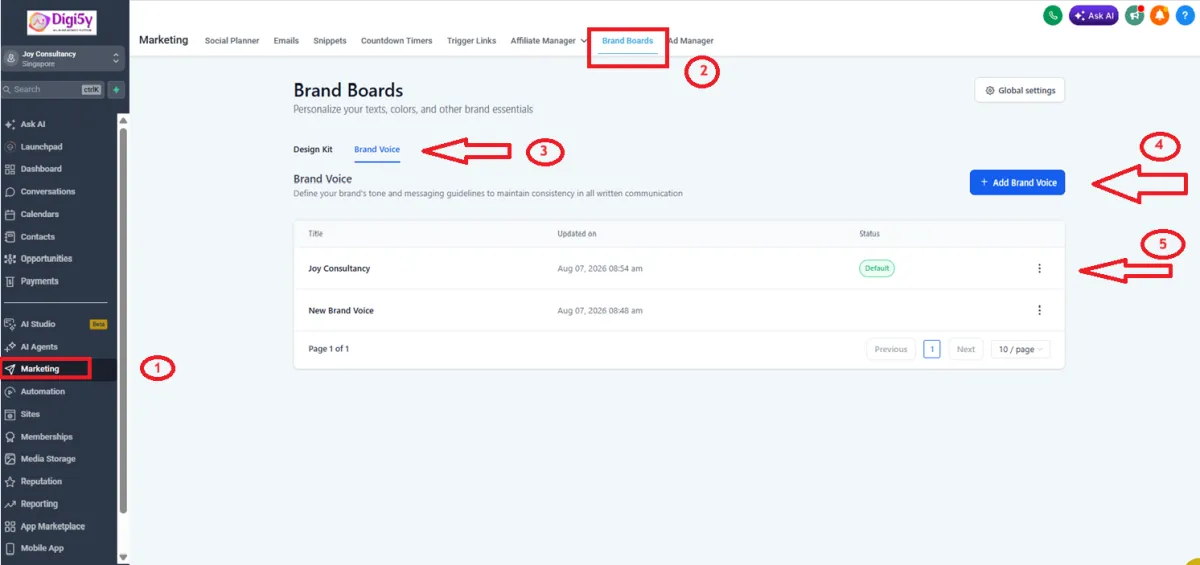Click into the sidebar Search field
Viewport: 1200px width, 565px height.
click(53, 89)
